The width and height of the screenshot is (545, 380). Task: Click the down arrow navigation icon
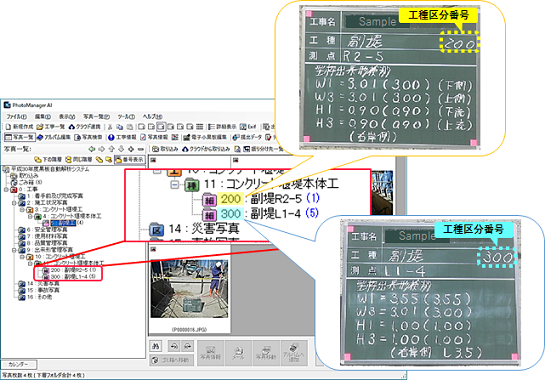(x=121, y=149)
